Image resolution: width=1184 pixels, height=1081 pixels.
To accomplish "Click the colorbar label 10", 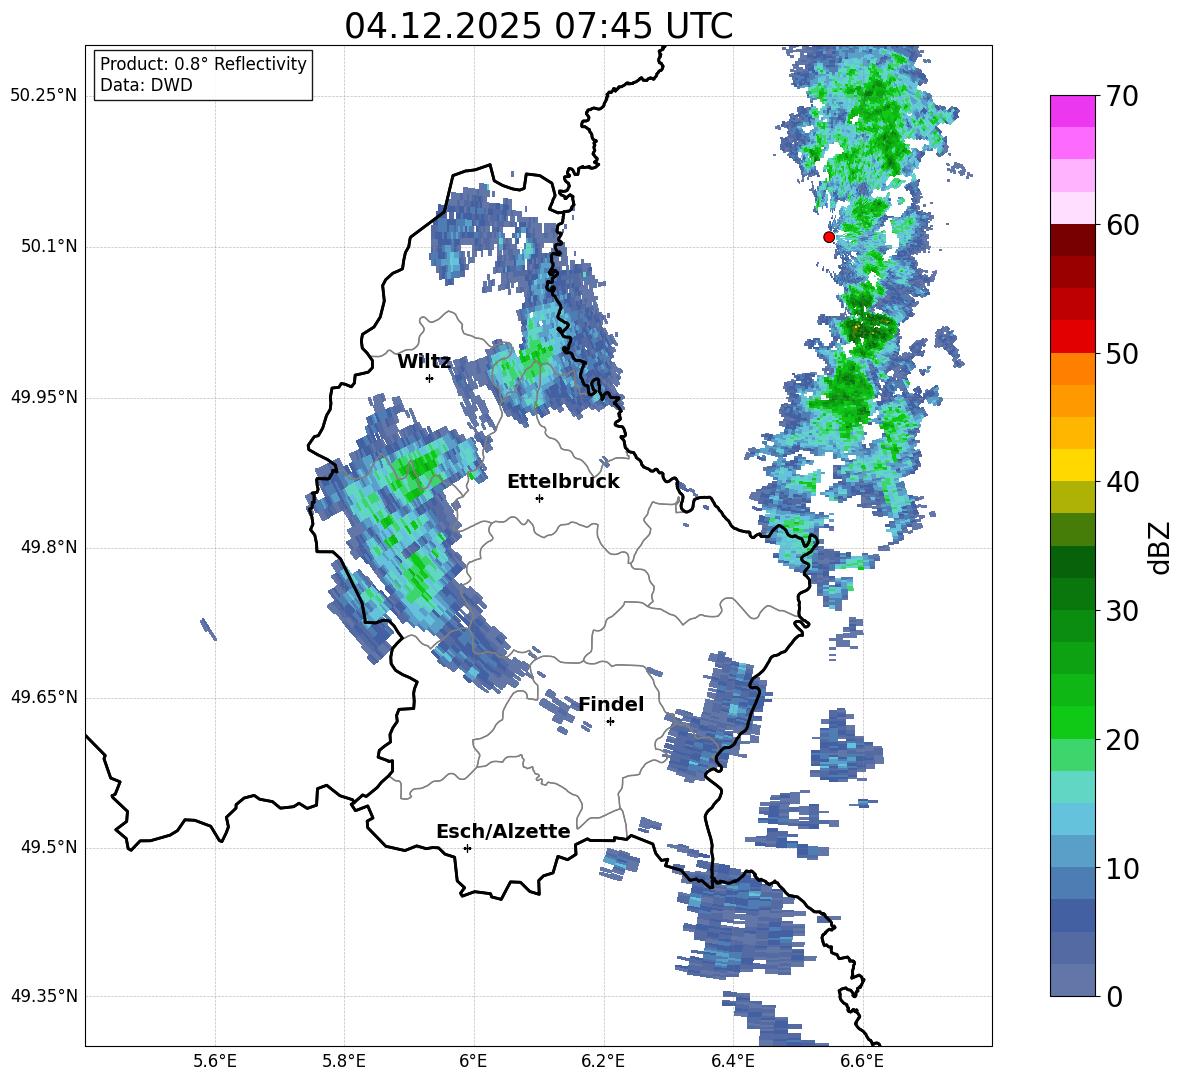I will pos(1122,869).
